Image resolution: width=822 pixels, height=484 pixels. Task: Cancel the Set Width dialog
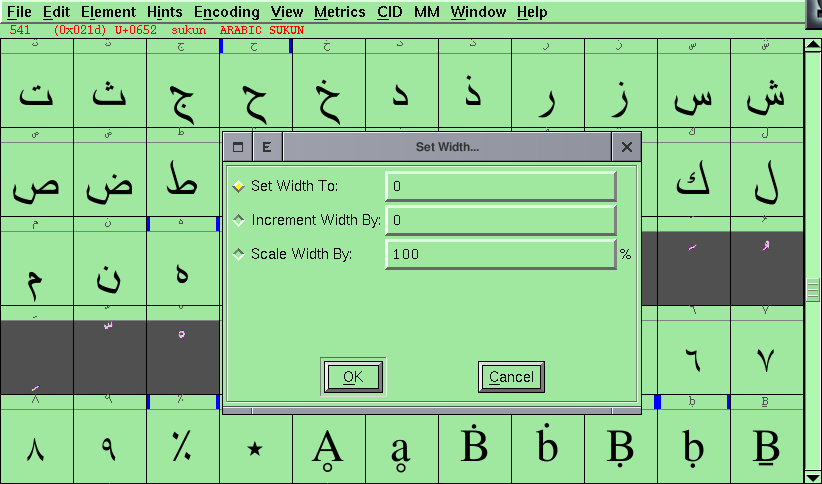point(511,377)
